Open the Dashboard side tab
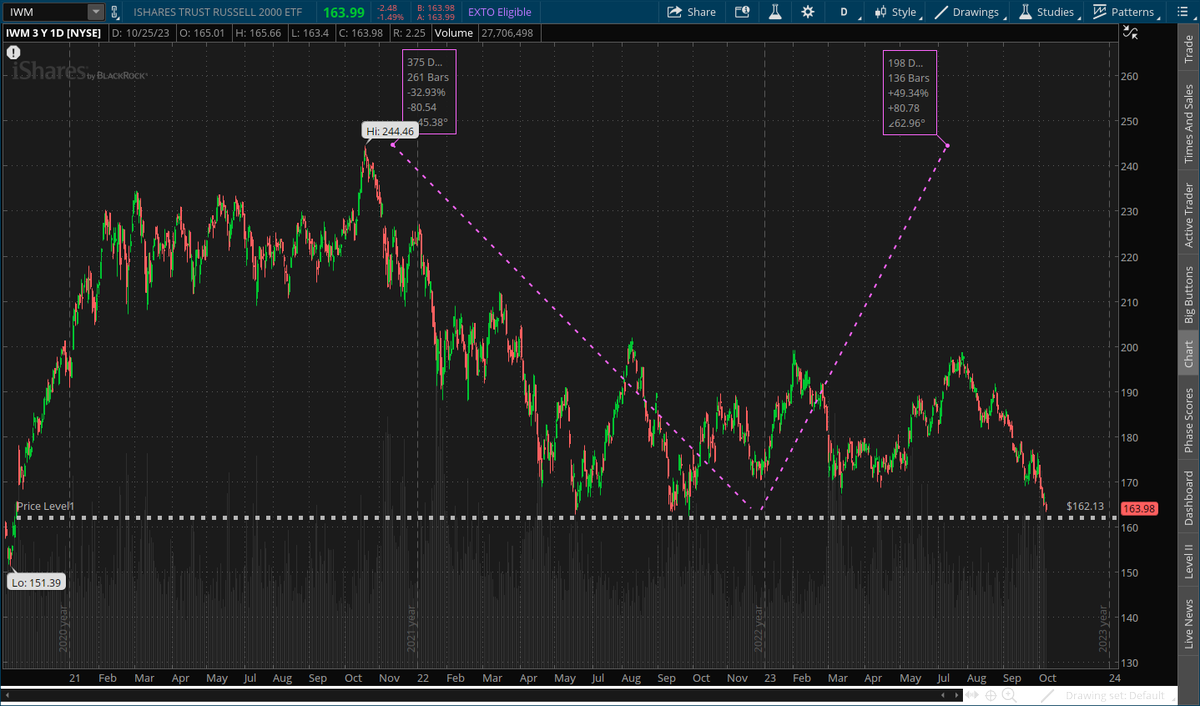Screen dimensions: 1200x706 tap(1188, 498)
